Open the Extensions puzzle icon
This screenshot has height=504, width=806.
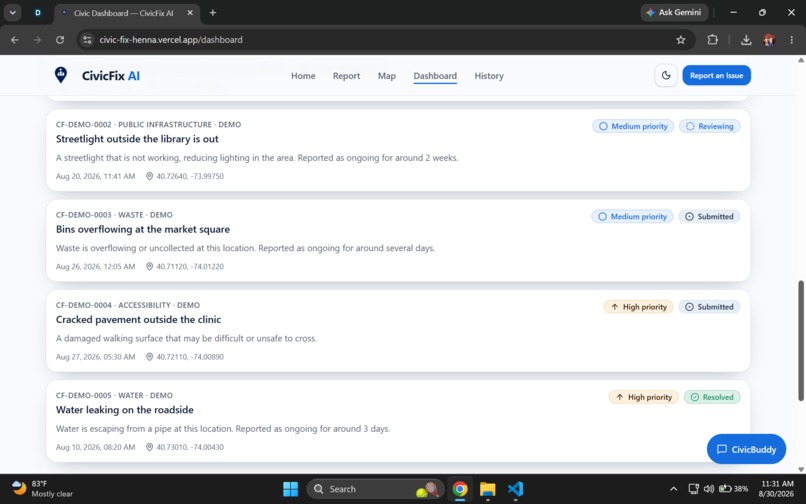click(712, 40)
